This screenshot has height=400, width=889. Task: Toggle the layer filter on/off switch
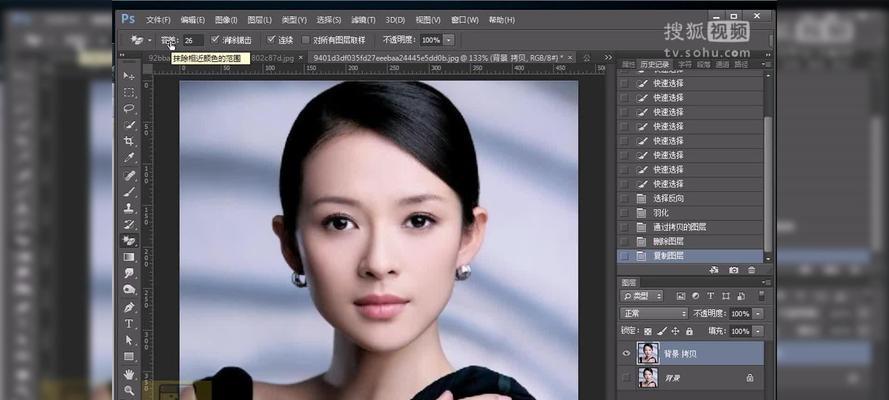click(761, 296)
